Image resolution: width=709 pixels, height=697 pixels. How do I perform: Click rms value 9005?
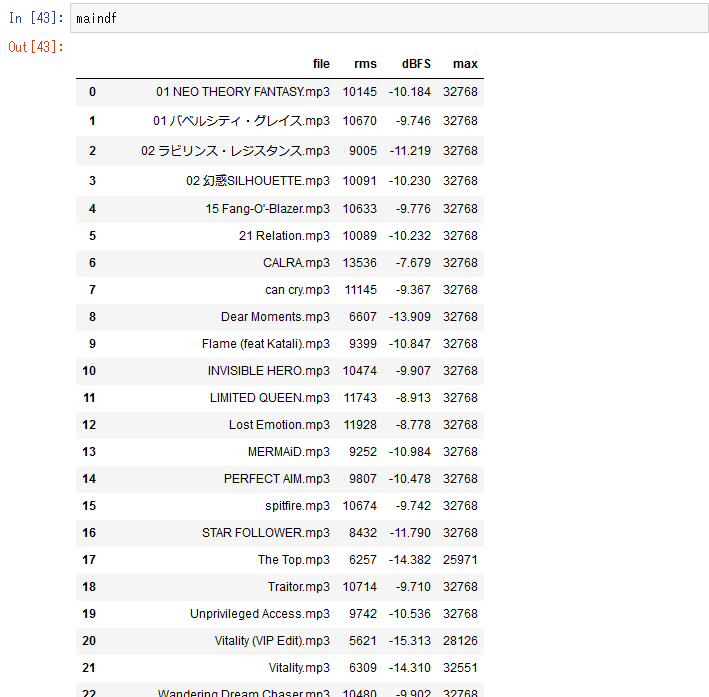363,151
